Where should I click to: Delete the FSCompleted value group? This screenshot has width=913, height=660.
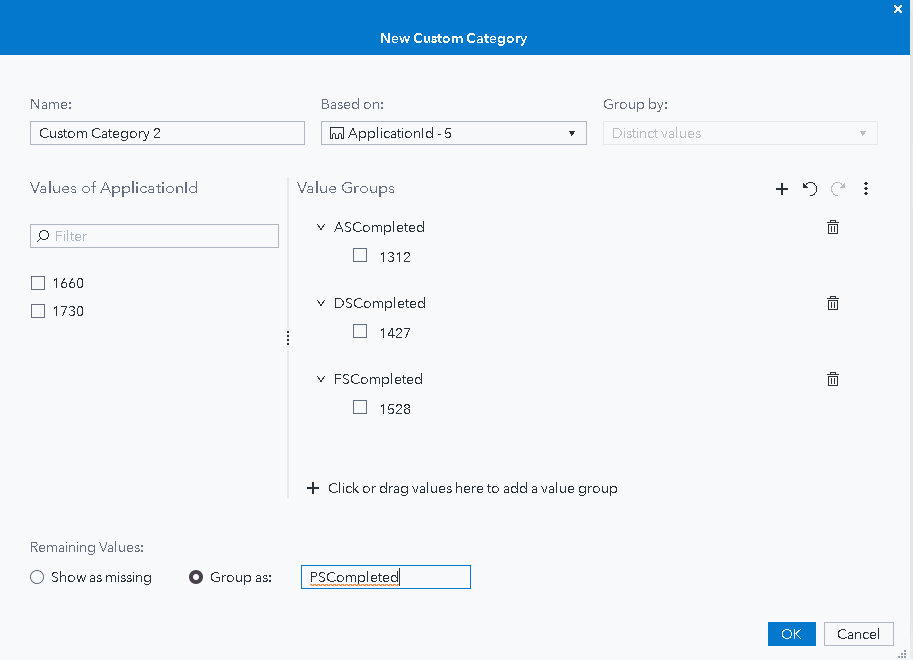pos(833,379)
